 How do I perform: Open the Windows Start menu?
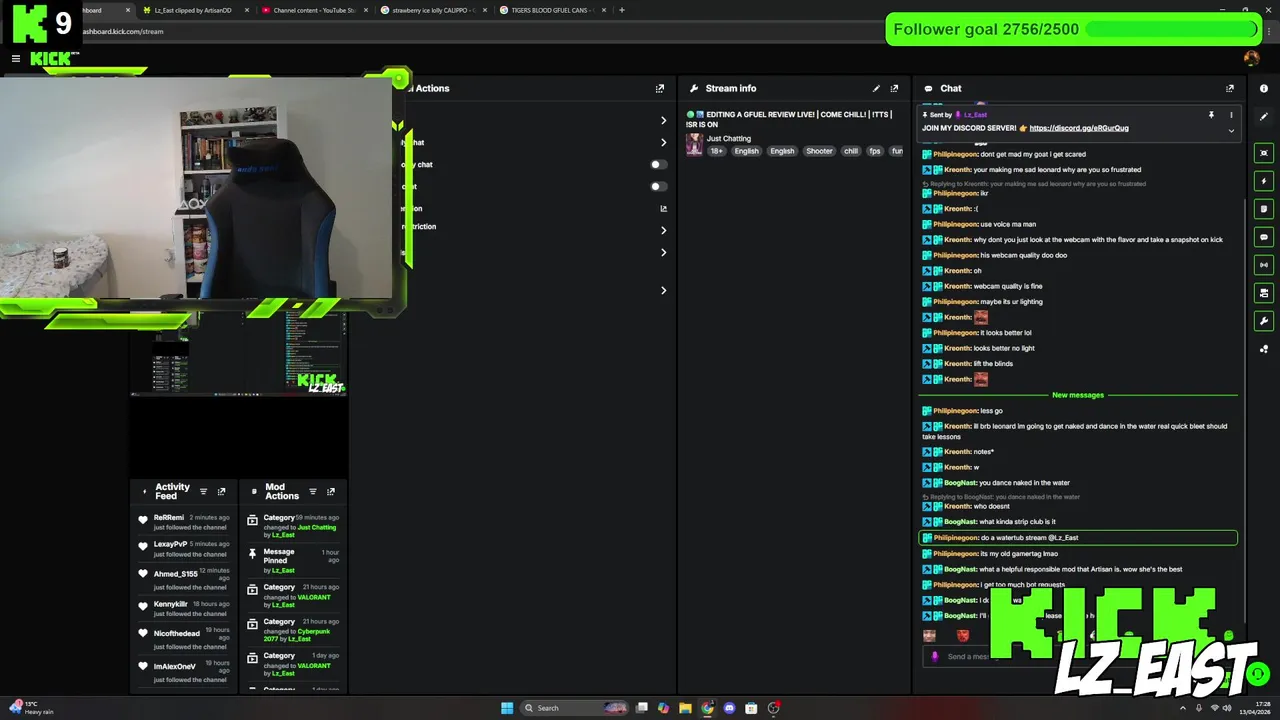tap(507, 708)
